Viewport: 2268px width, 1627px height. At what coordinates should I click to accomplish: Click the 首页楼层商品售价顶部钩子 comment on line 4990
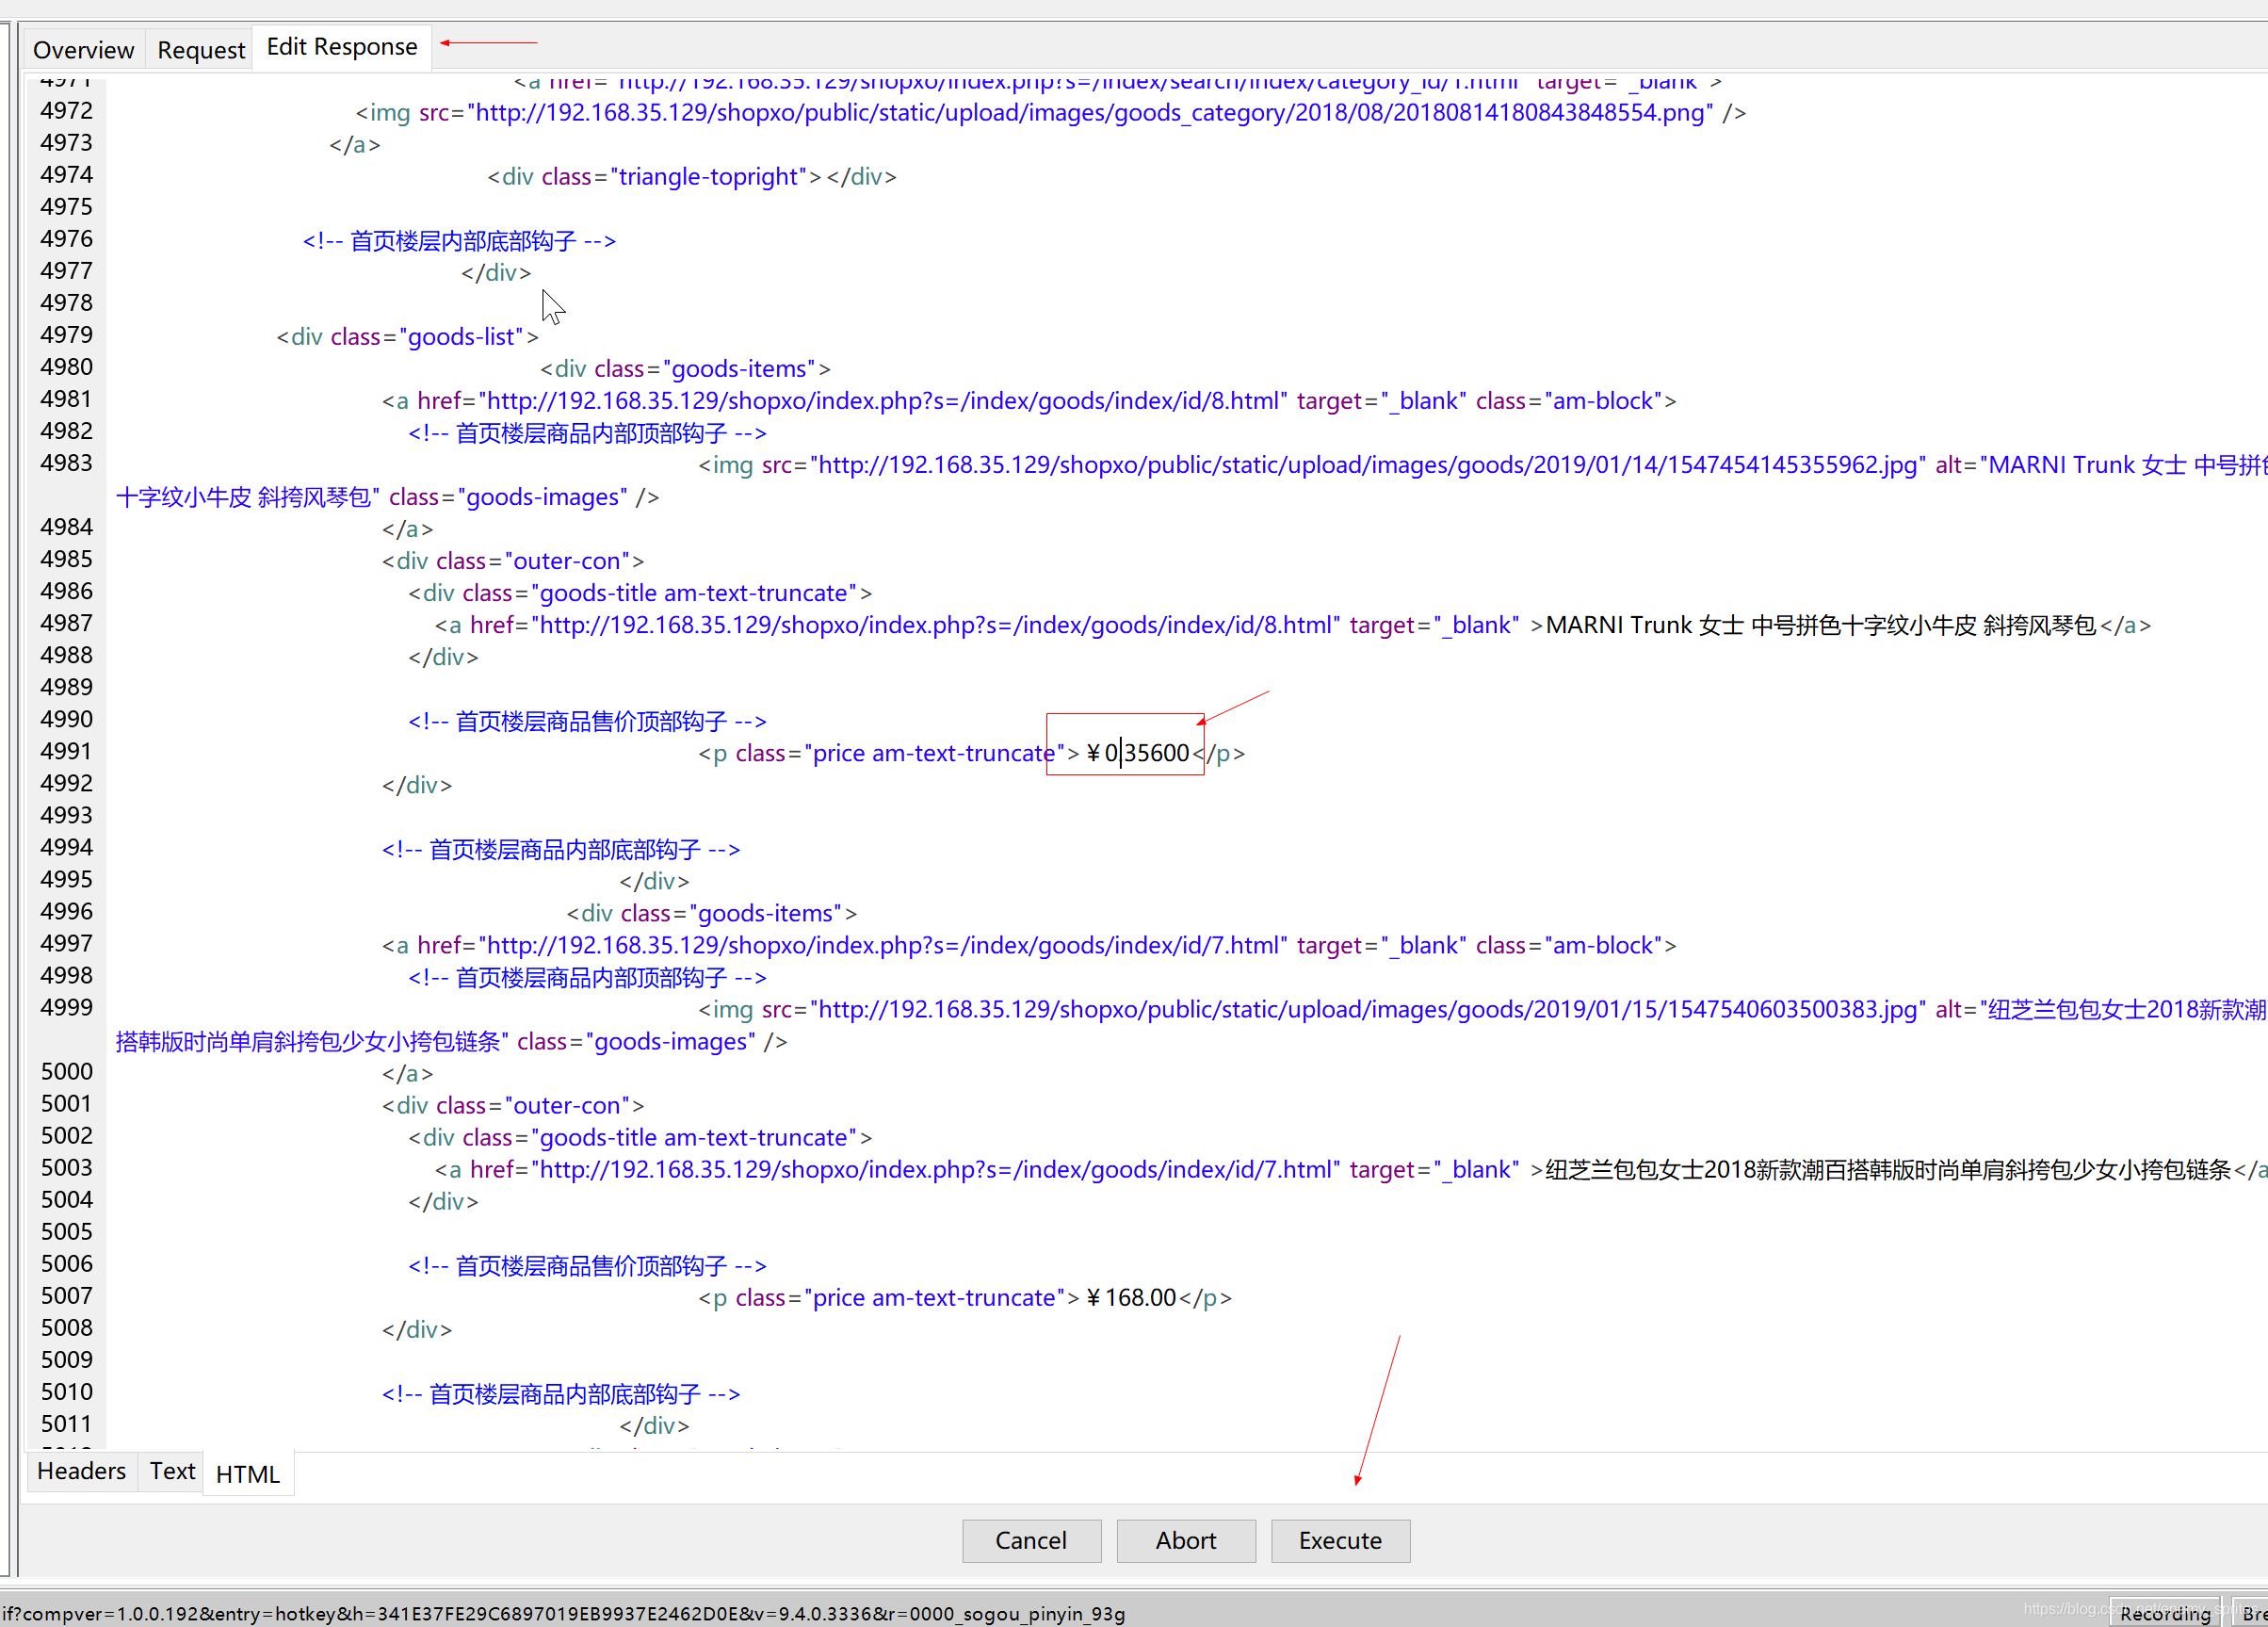coord(587,721)
